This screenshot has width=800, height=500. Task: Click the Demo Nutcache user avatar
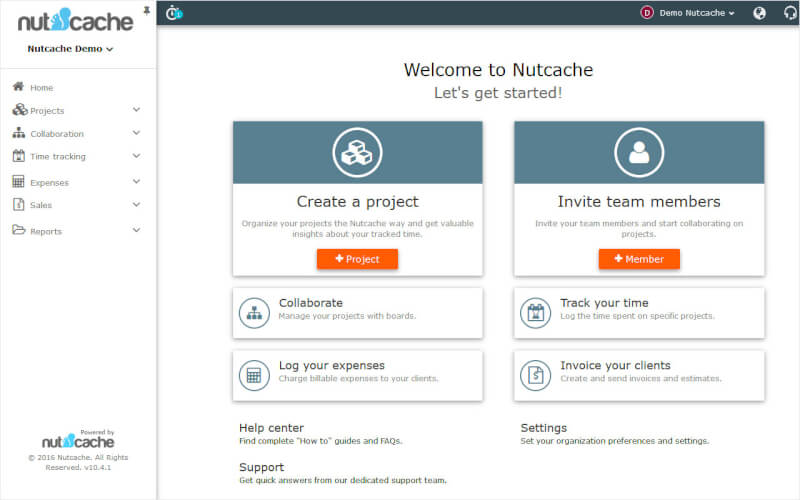(x=646, y=13)
